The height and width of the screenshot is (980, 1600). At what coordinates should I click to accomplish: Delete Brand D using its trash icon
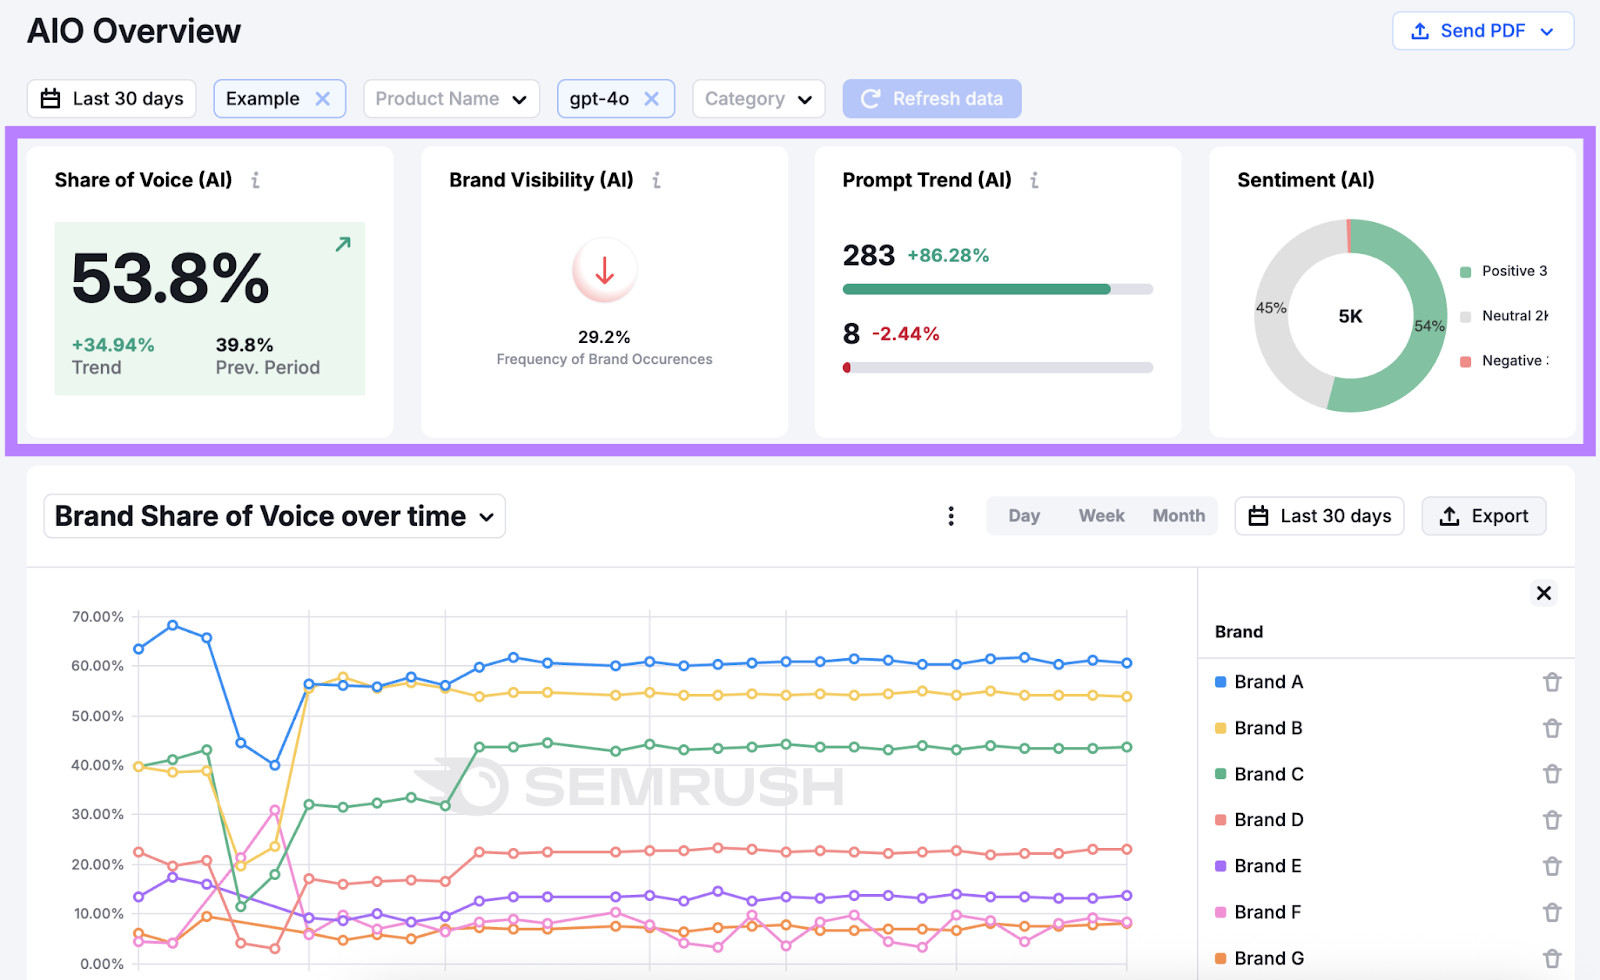click(1552, 819)
